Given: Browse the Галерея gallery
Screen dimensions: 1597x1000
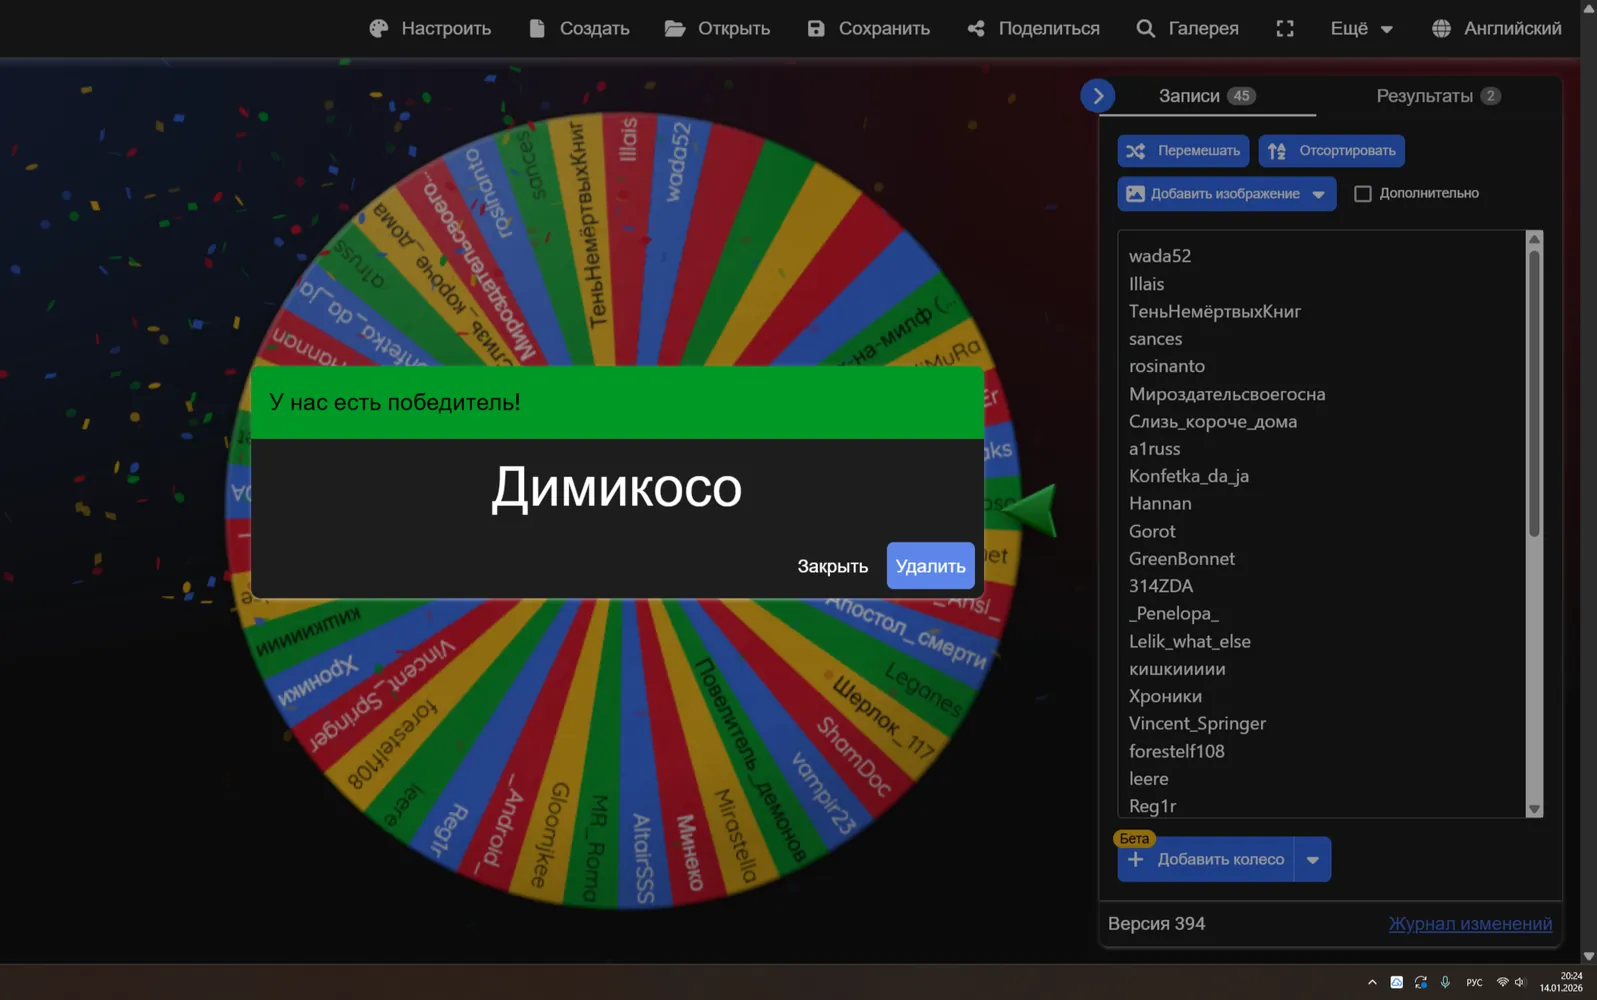Looking at the screenshot, I should (x=1187, y=28).
